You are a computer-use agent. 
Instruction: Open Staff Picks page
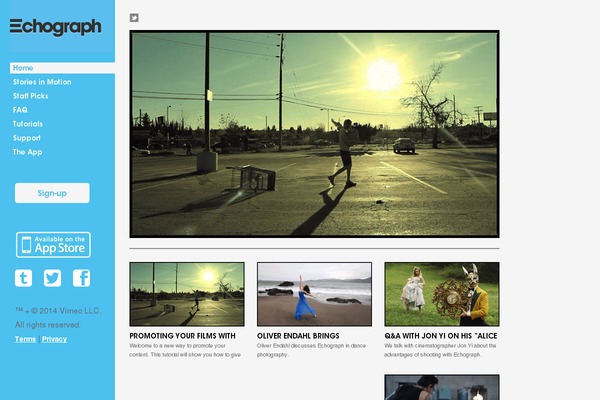tap(31, 96)
